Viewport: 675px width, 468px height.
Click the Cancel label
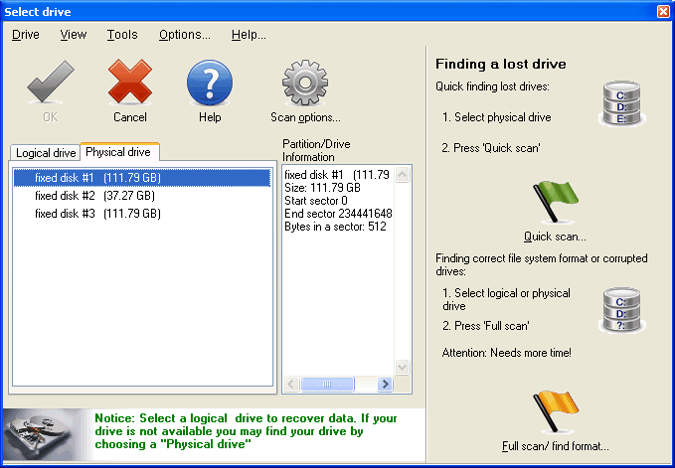point(130,117)
